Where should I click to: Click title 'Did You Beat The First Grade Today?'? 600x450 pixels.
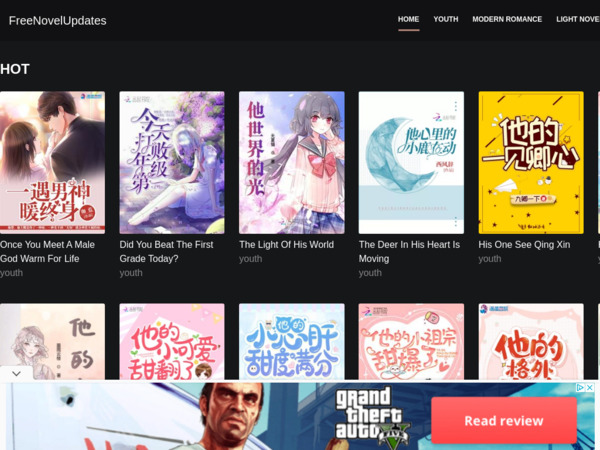165,251
